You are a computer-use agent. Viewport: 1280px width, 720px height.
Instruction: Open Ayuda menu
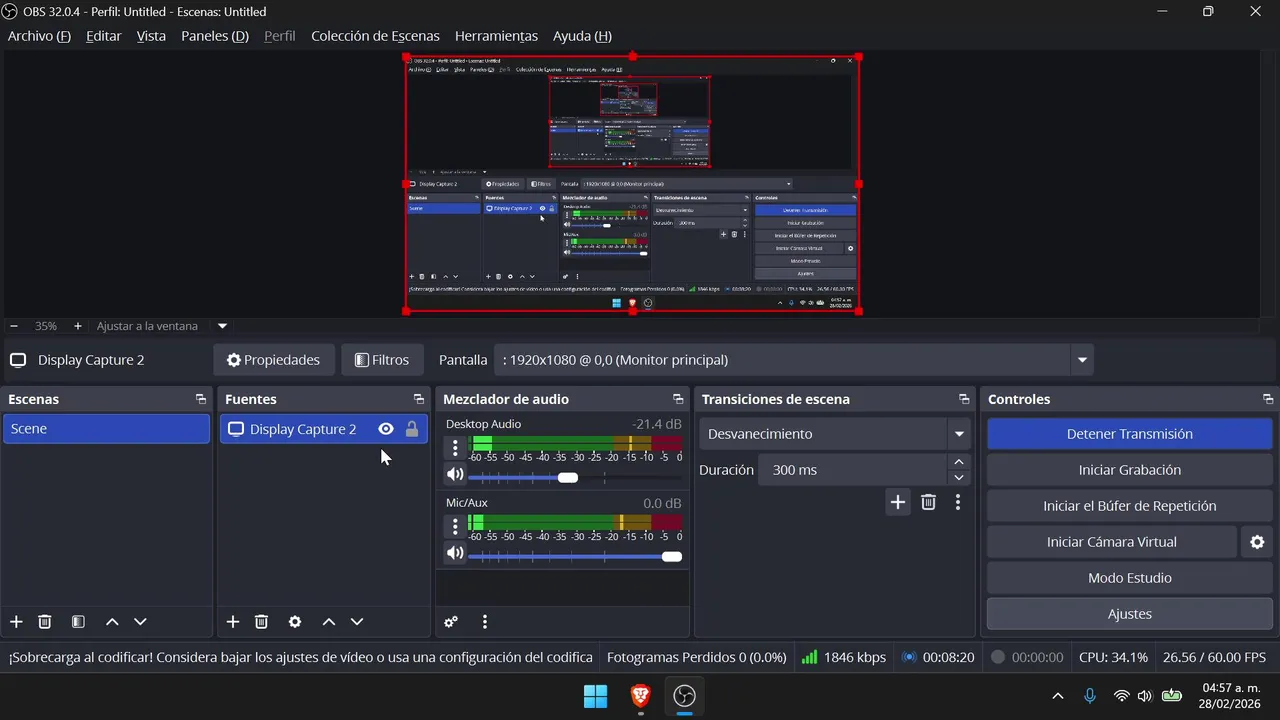coord(582,36)
